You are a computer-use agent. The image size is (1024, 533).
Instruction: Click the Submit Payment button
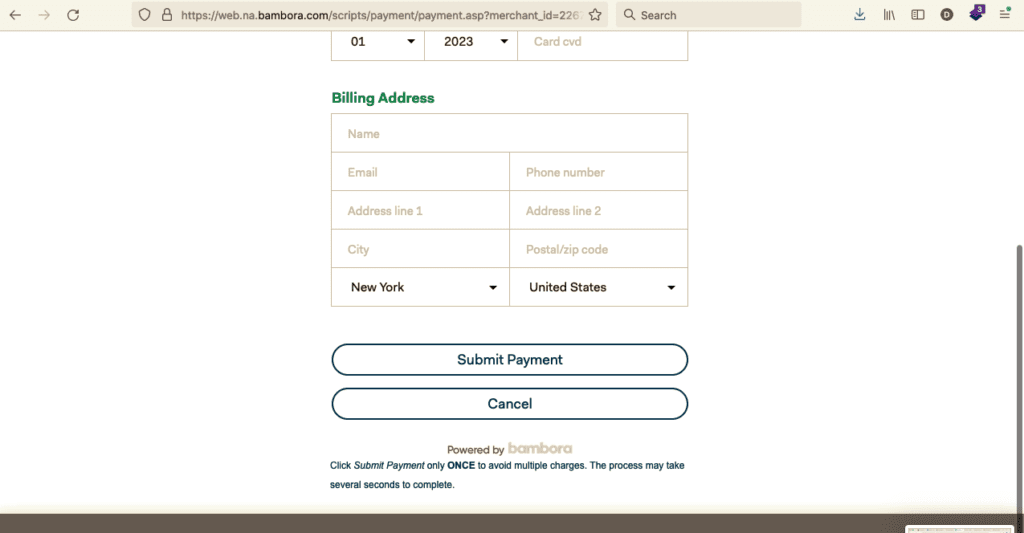509,360
